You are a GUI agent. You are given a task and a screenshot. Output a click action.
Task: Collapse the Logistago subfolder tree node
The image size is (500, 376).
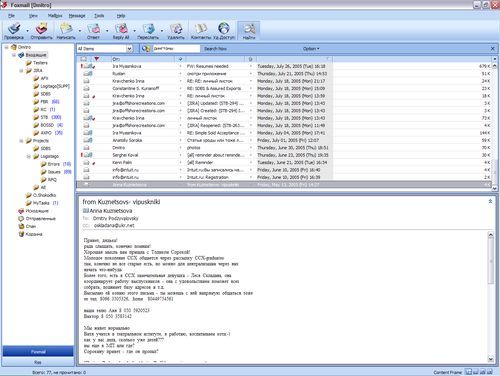(28, 156)
